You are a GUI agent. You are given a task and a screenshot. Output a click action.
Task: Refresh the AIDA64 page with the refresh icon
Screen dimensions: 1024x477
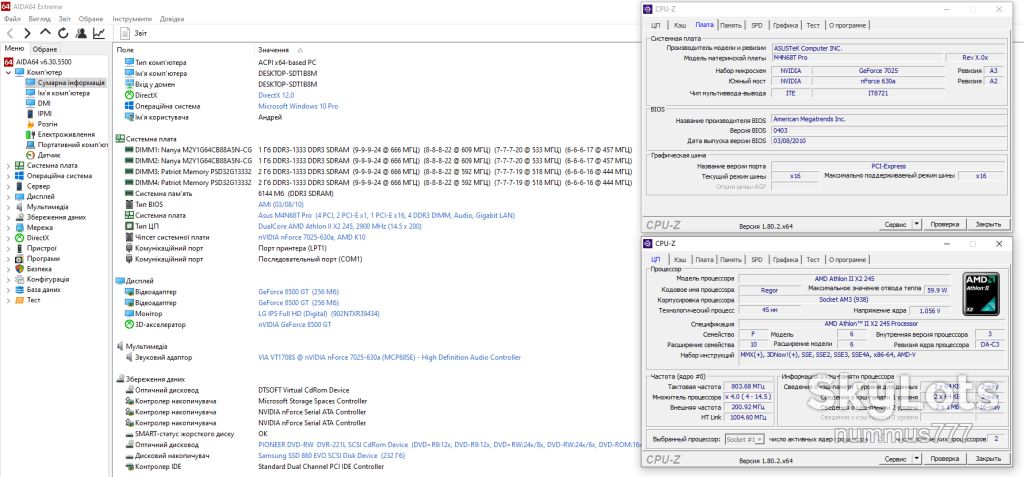(63, 33)
